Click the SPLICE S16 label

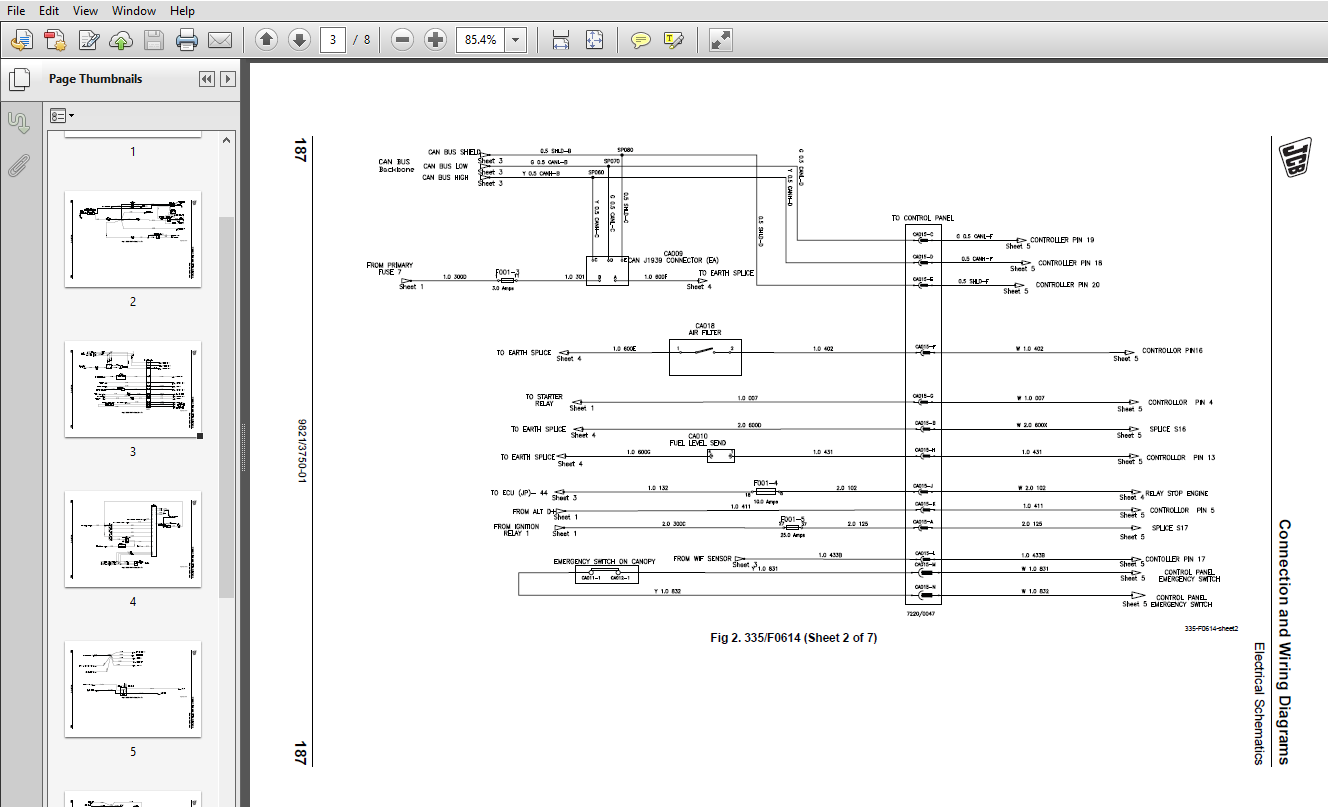click(1169, 429)
